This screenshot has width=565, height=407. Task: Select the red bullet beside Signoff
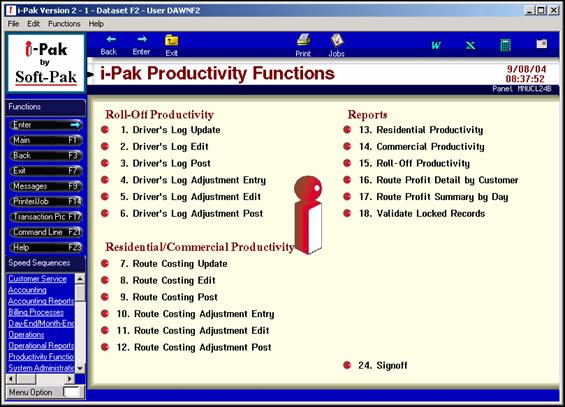click(x=347, y=365)
